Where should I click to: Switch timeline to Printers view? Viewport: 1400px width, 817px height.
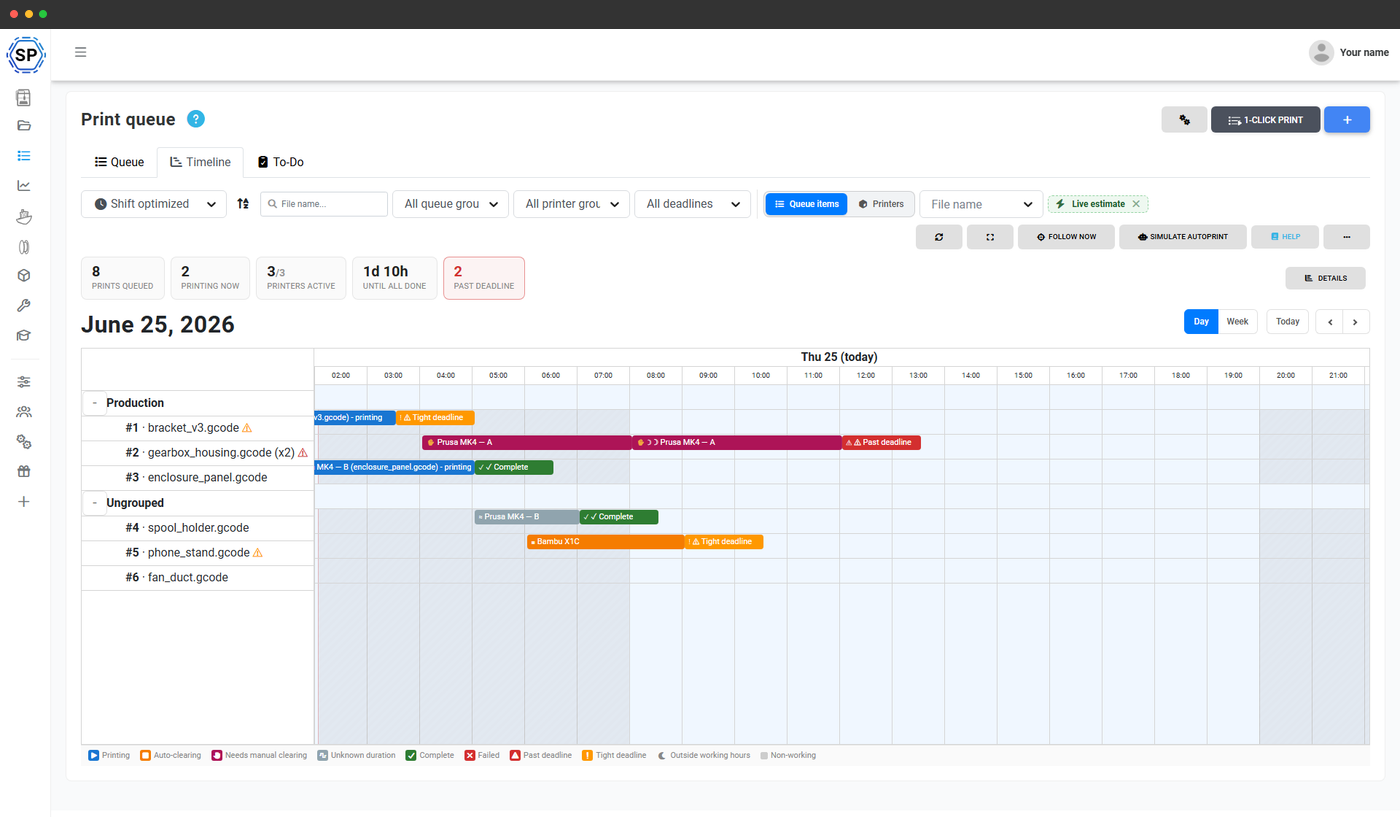pyautogui.click(x=881, y=204)
